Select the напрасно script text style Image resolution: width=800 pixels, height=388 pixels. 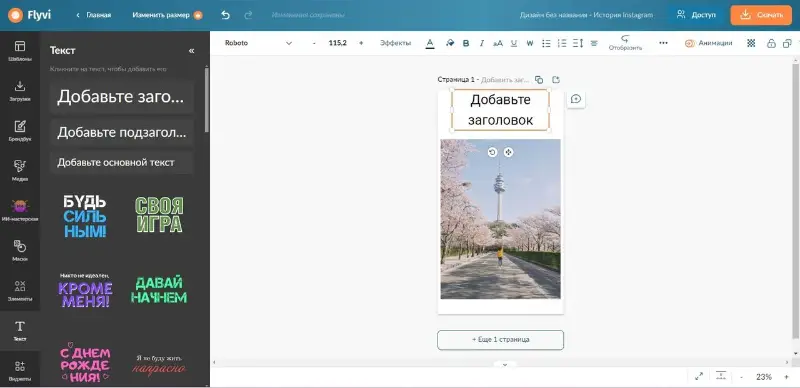tap(159, 365)
